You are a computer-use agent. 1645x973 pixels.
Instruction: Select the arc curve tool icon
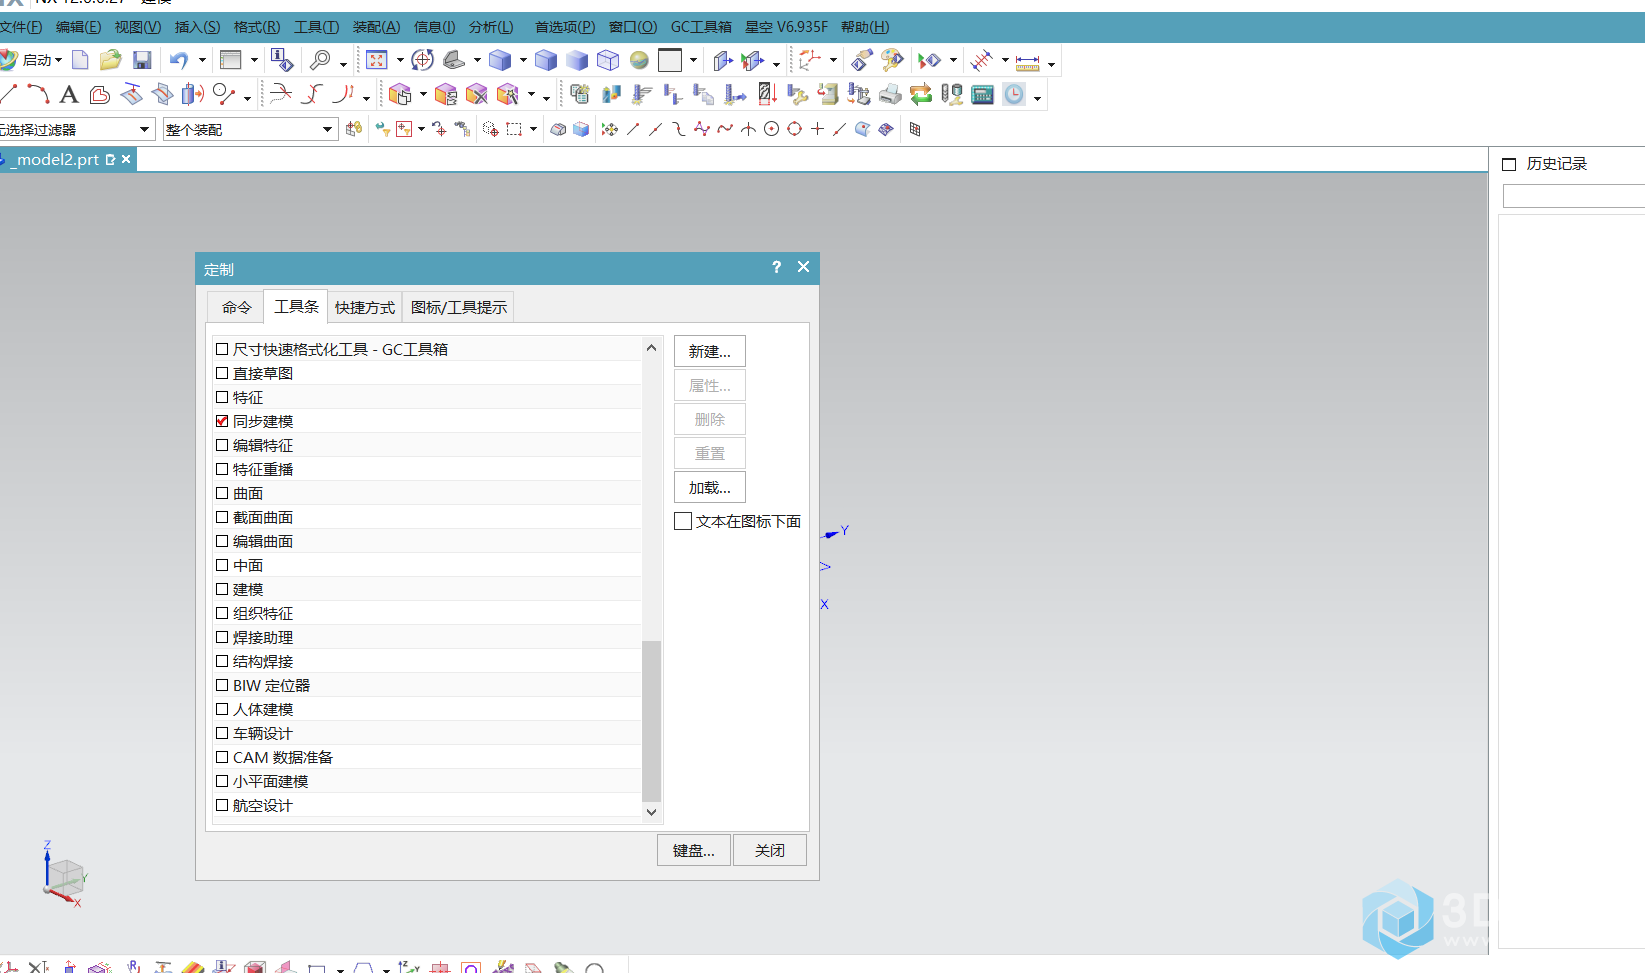pos(39,94)
